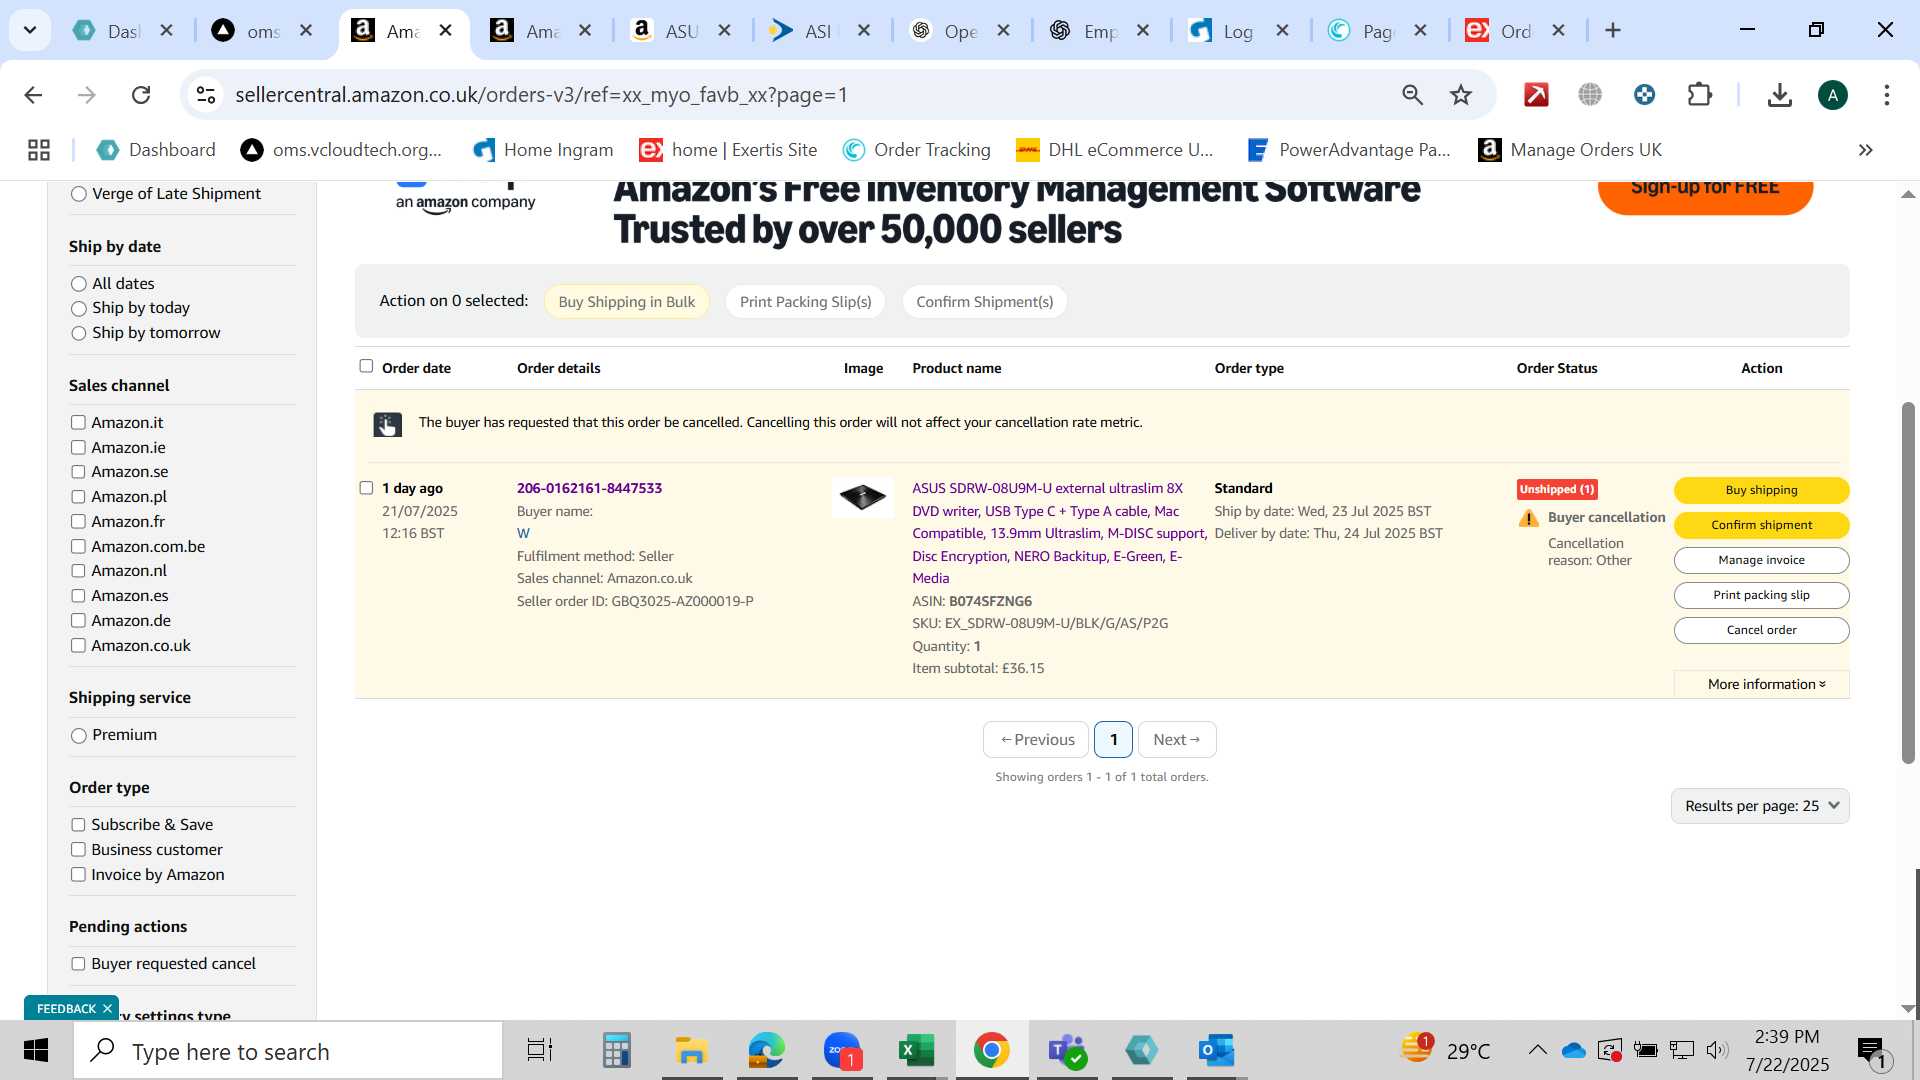Check the Amazon.de sales channel
This screenshot has width=1920, height=1080.
pyautogui.click(x=78, y=620)
